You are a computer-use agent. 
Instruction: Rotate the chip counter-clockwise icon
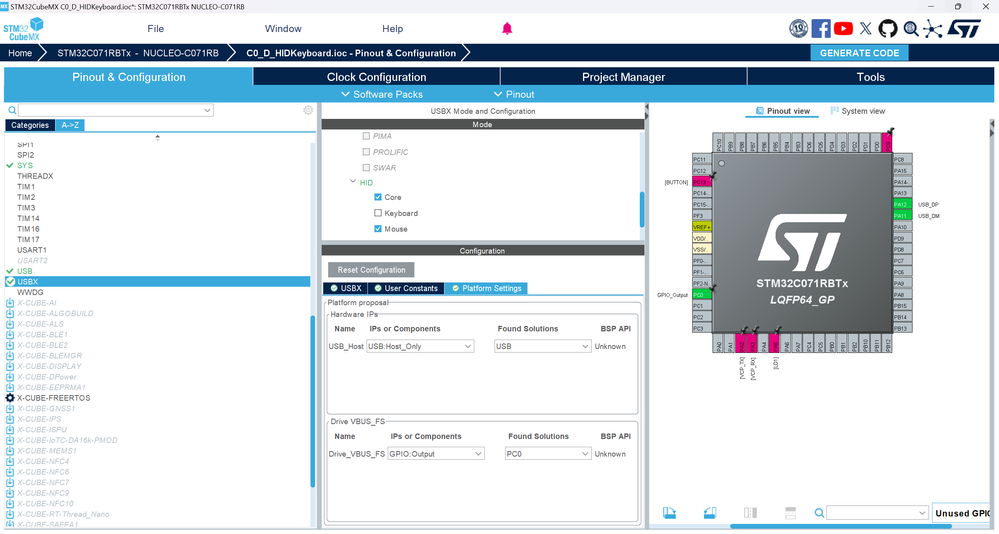click(x=710, y=513)
